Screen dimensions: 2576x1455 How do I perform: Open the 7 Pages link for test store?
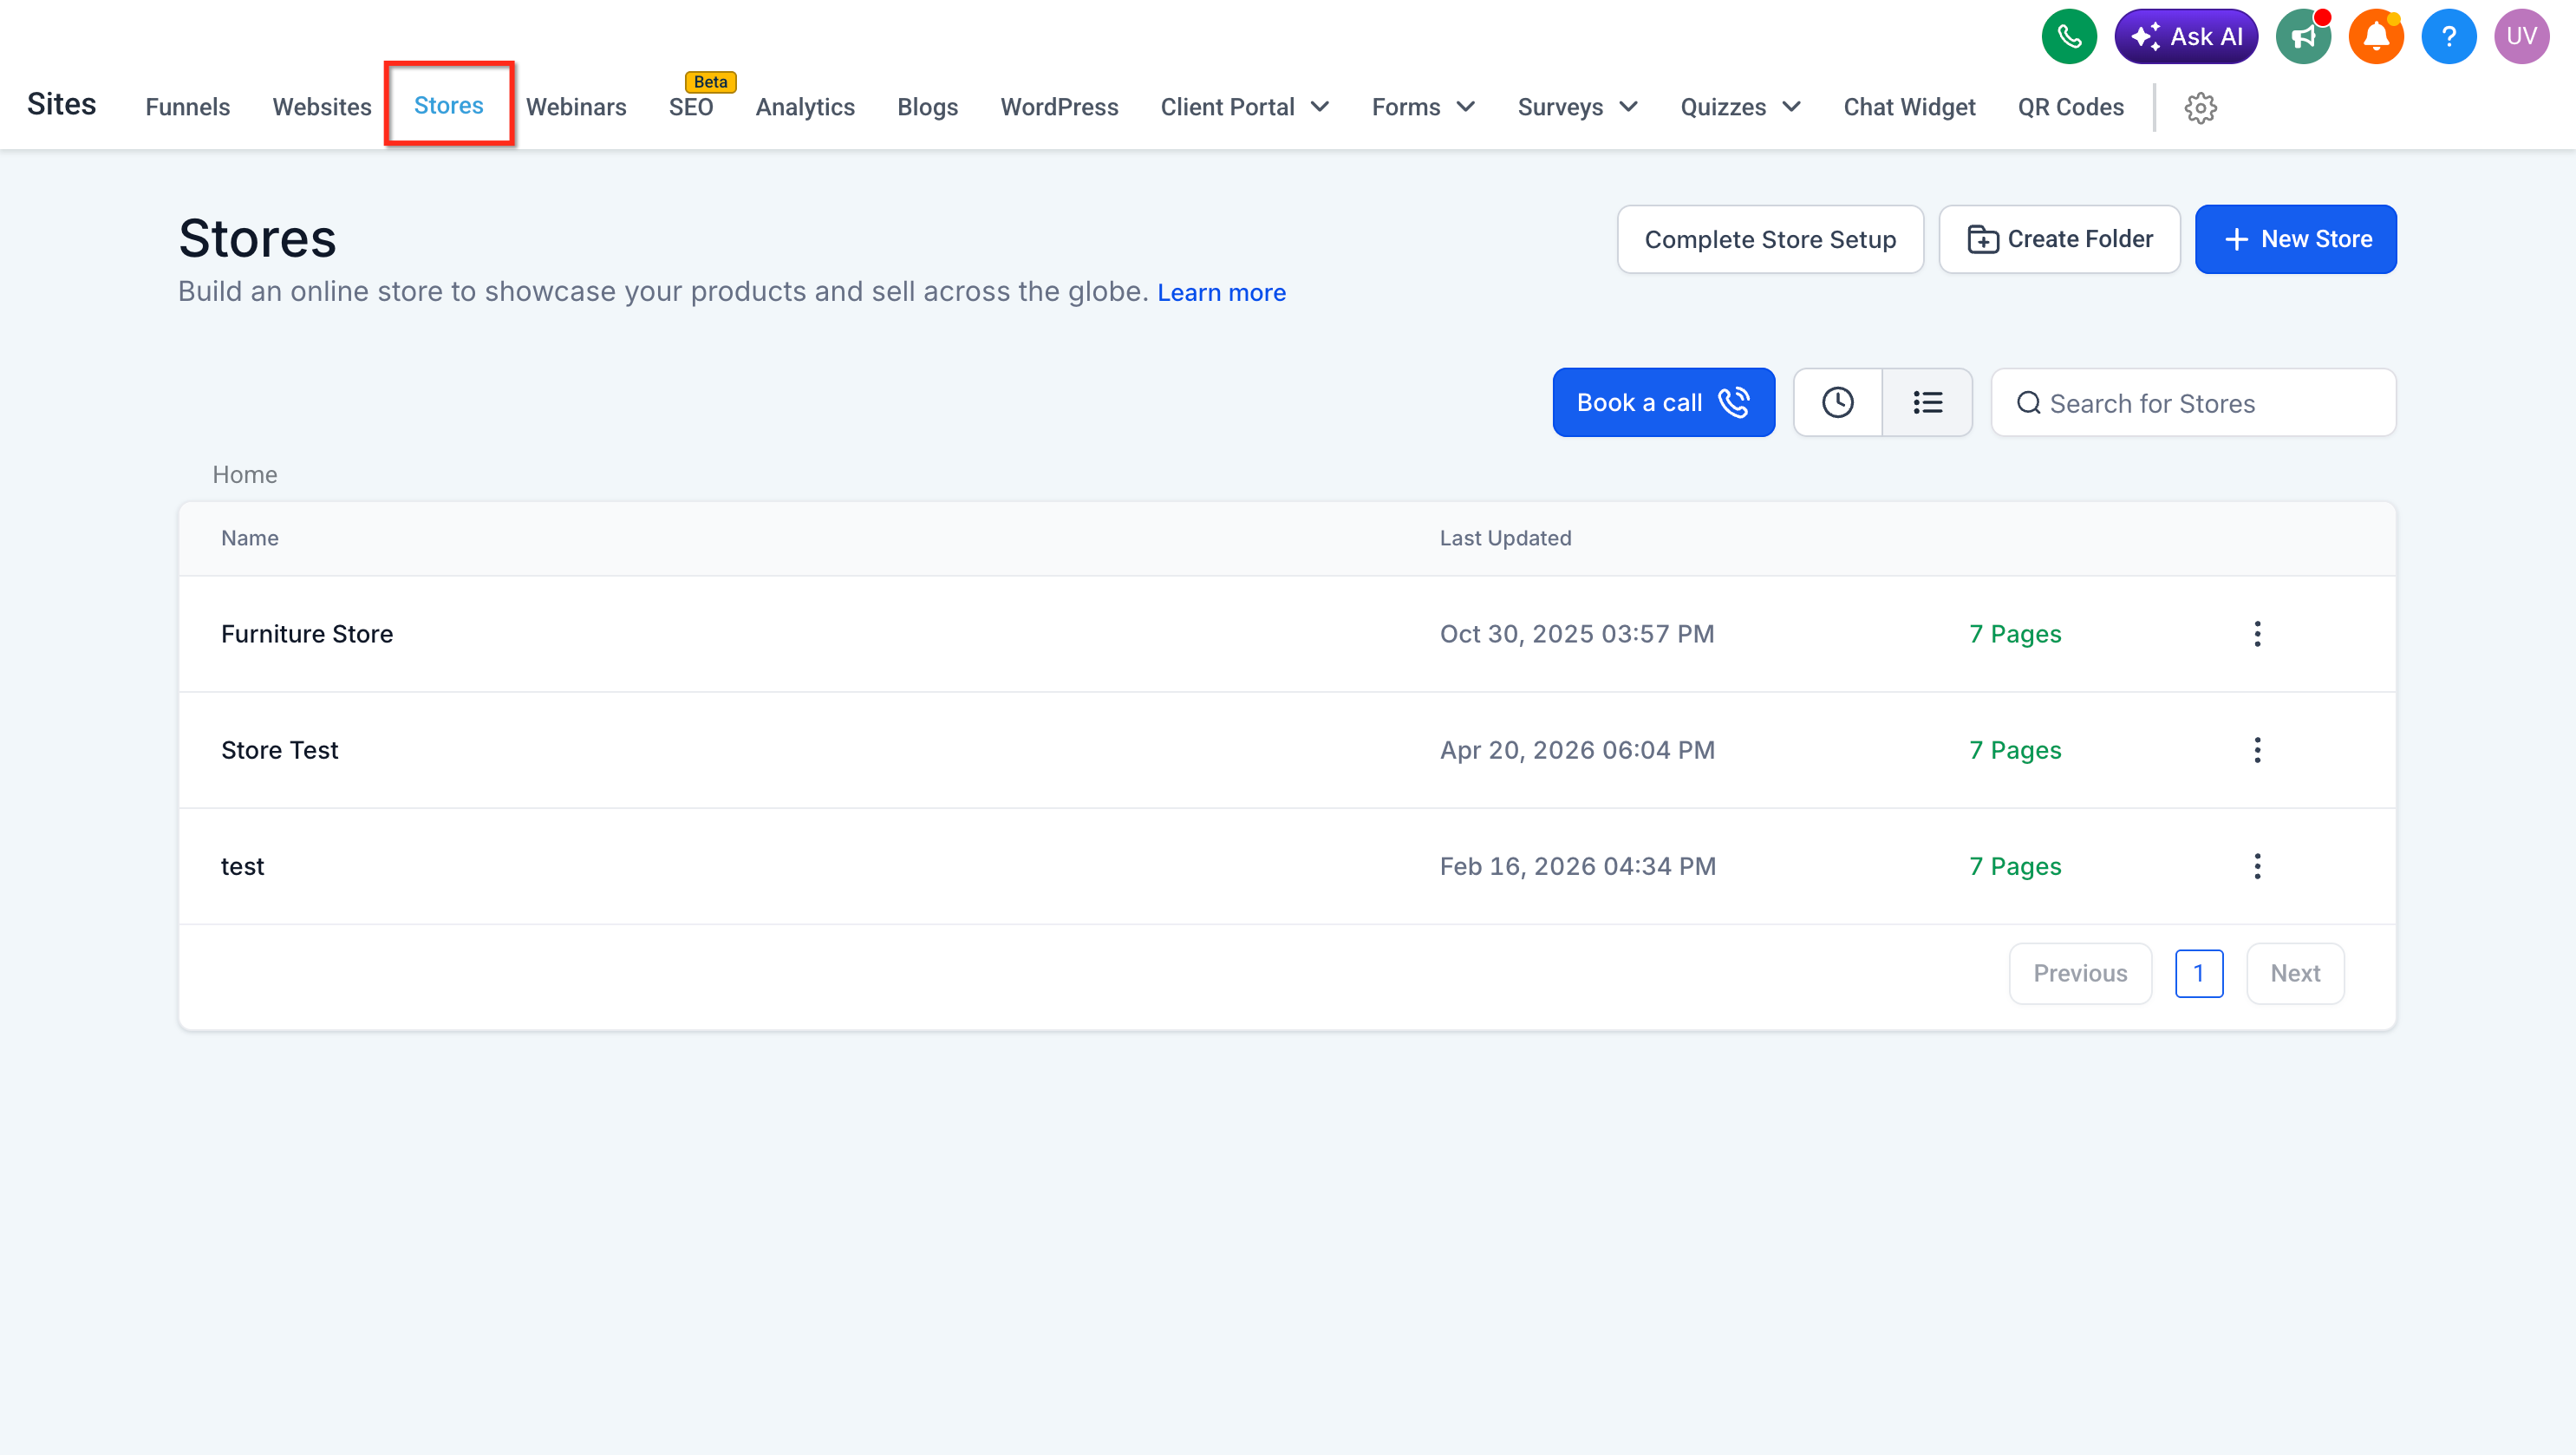[x=2015, y=866]
